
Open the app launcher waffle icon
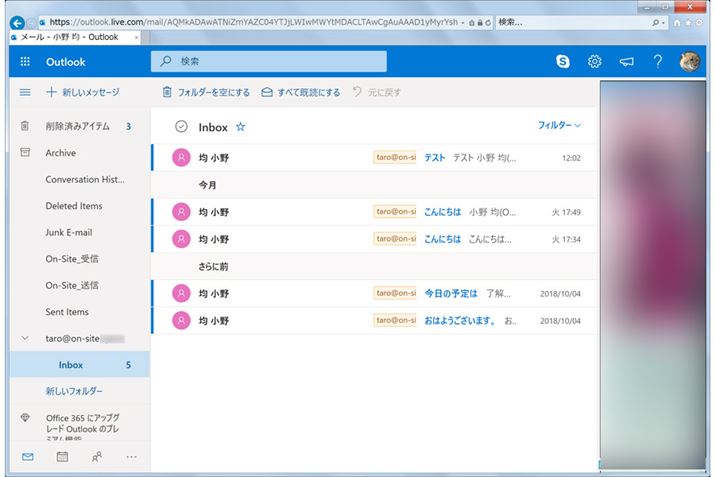point(25,62)
